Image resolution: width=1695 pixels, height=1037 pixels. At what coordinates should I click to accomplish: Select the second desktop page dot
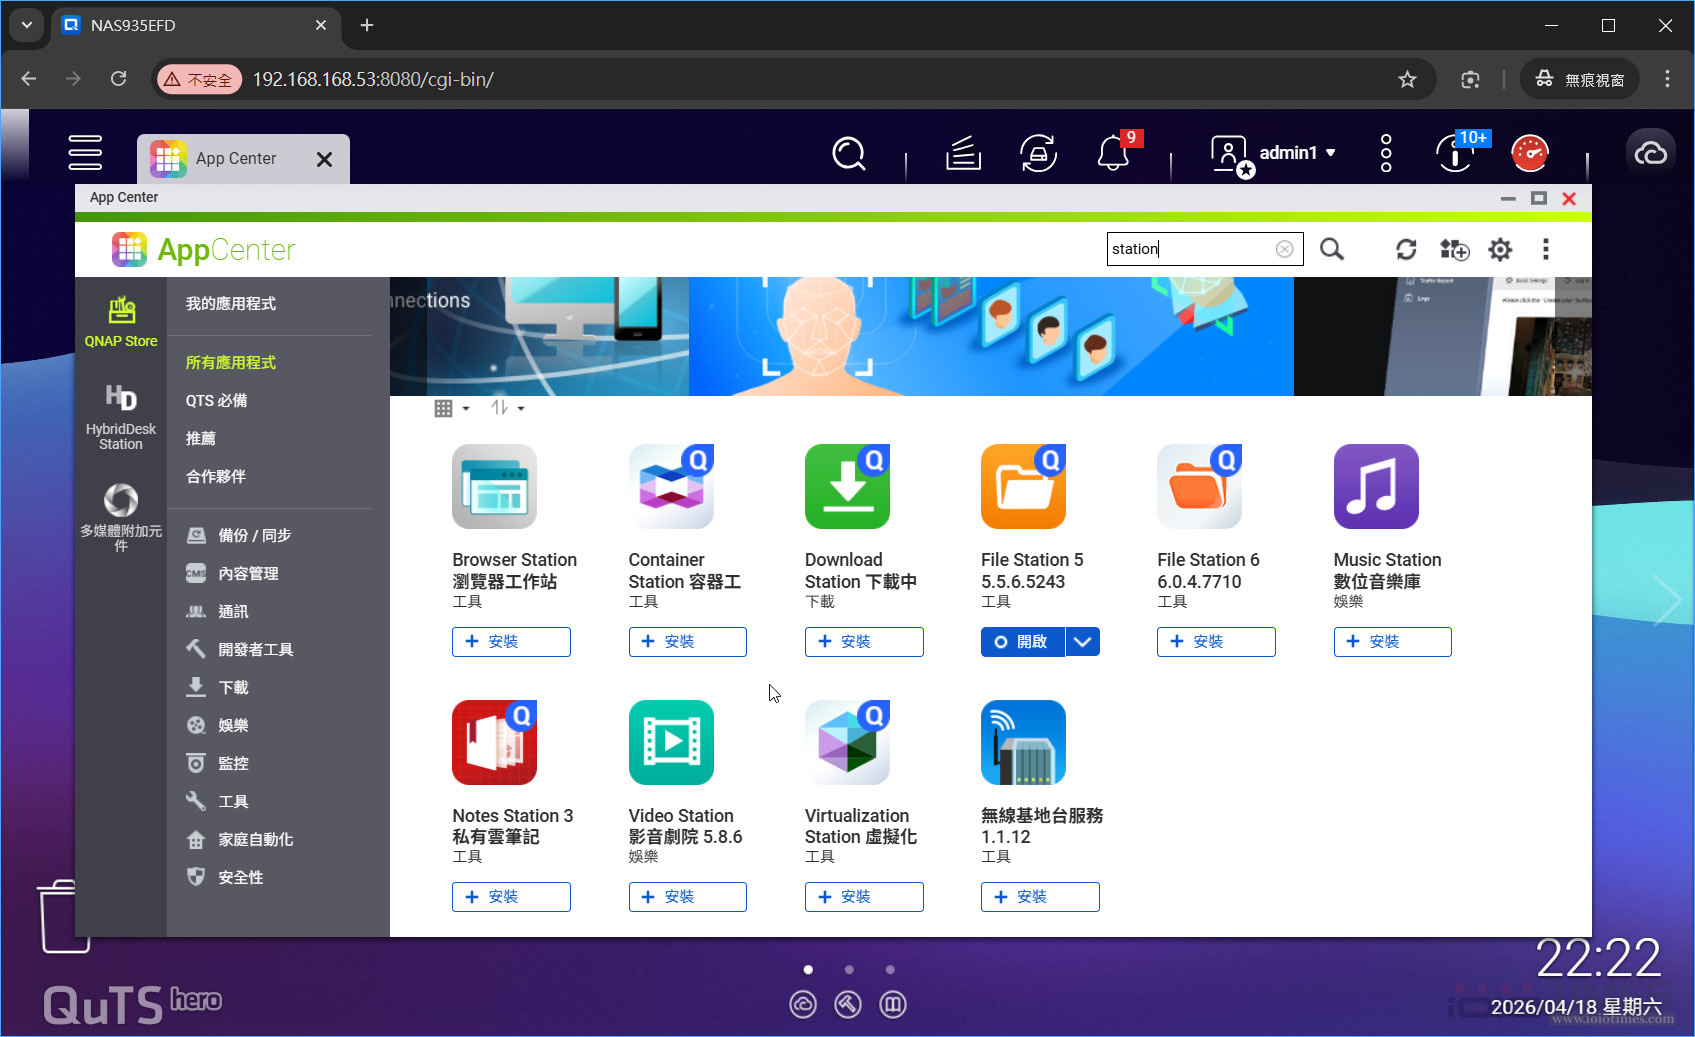click(x=849, y=969)
